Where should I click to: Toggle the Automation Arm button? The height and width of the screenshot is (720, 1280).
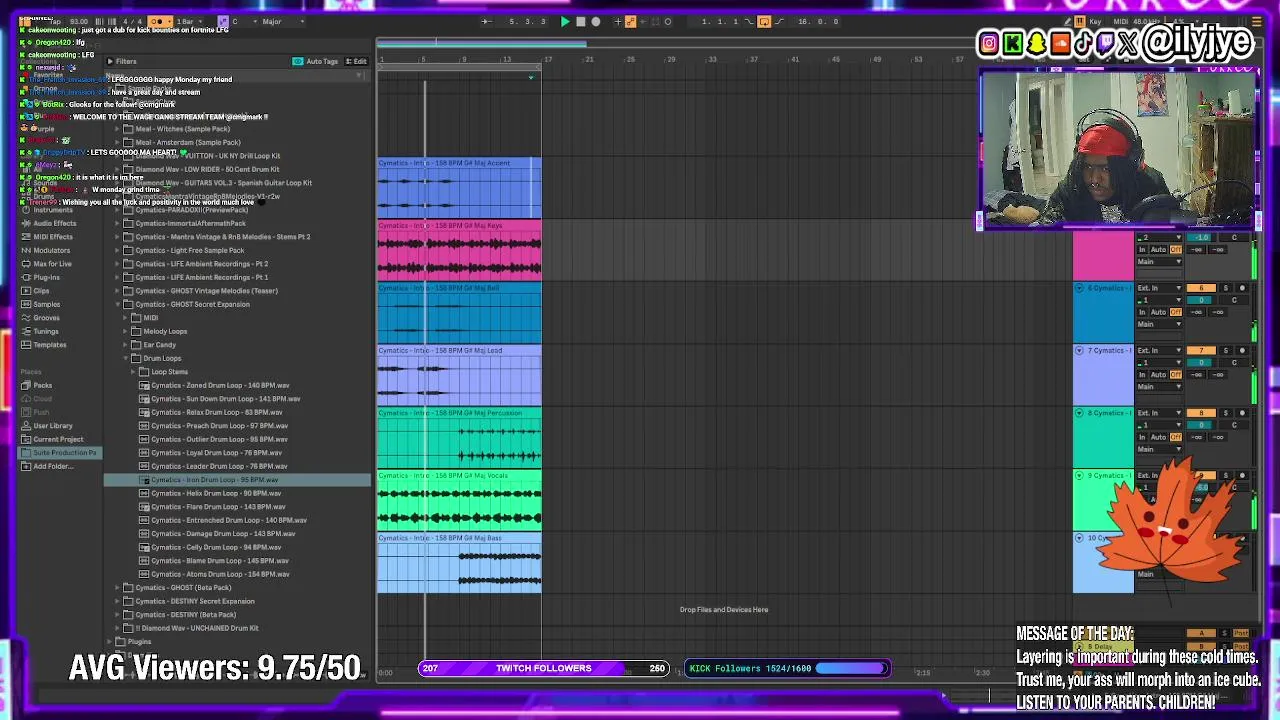pos(630,21)
